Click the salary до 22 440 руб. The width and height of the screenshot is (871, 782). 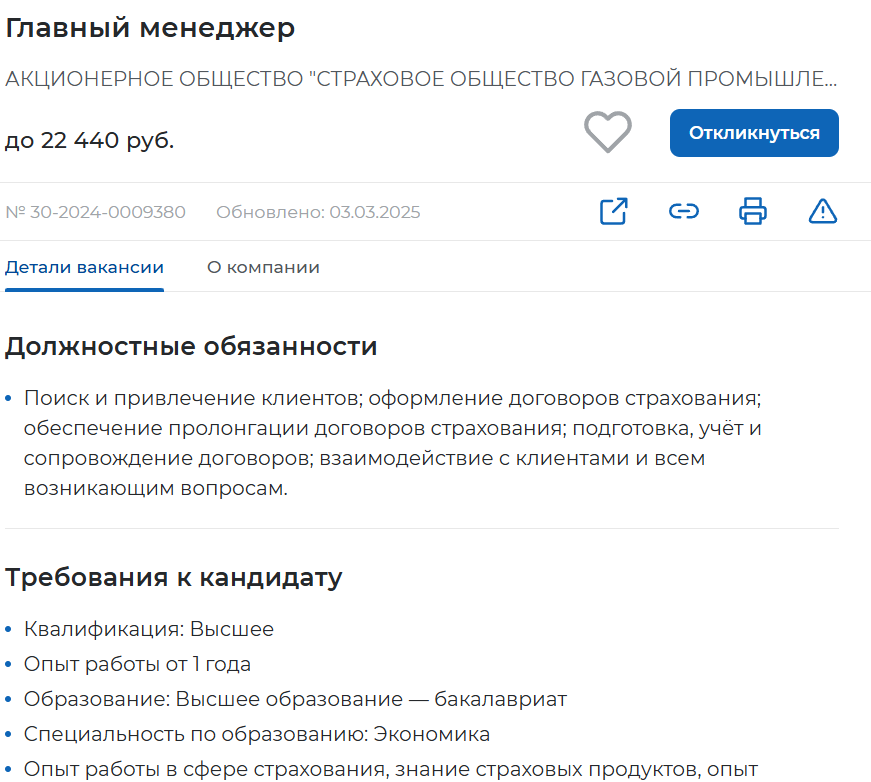[89, 141]
